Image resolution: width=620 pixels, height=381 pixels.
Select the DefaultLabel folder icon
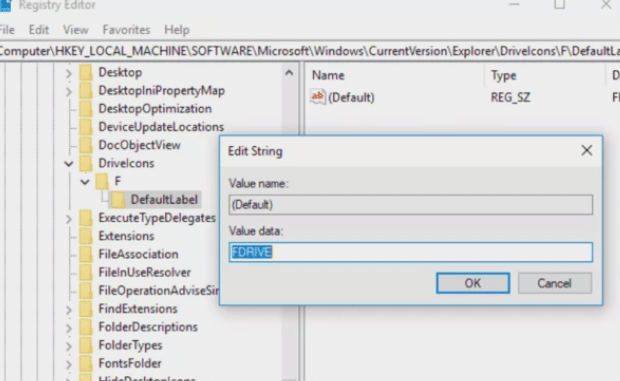(117, 200)
